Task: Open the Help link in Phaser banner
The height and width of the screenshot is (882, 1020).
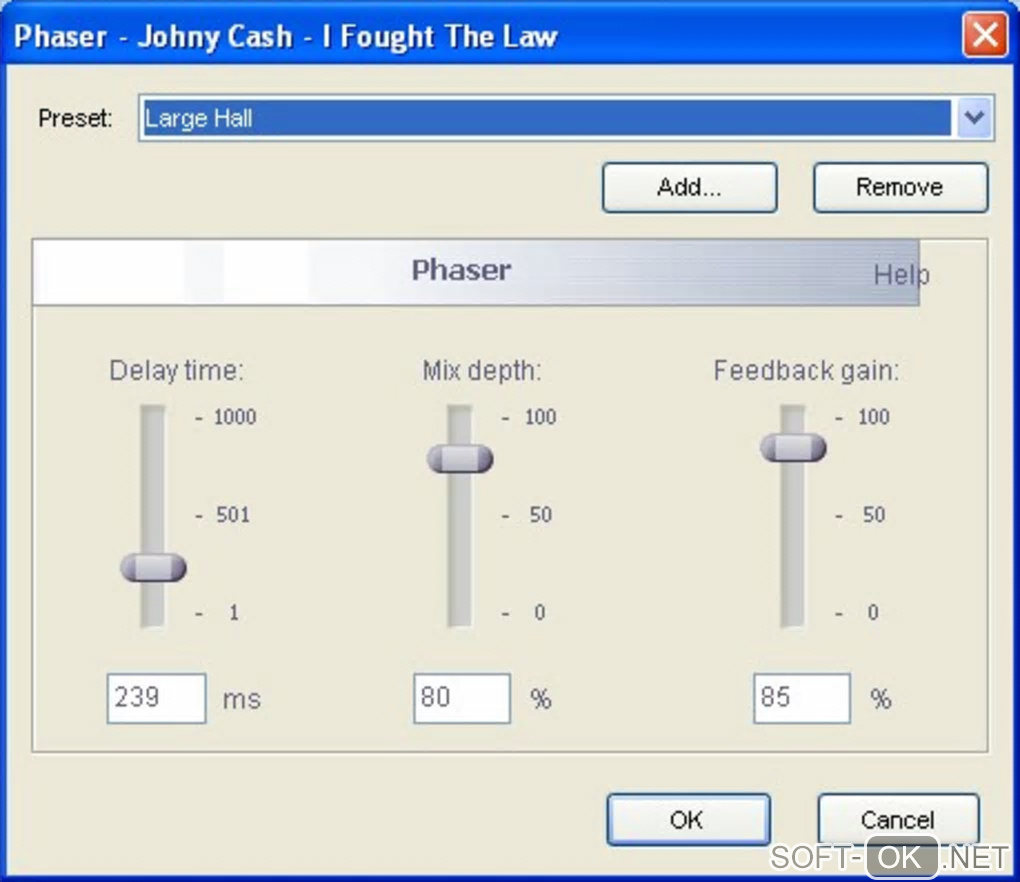Action: (x=901, y=274)
